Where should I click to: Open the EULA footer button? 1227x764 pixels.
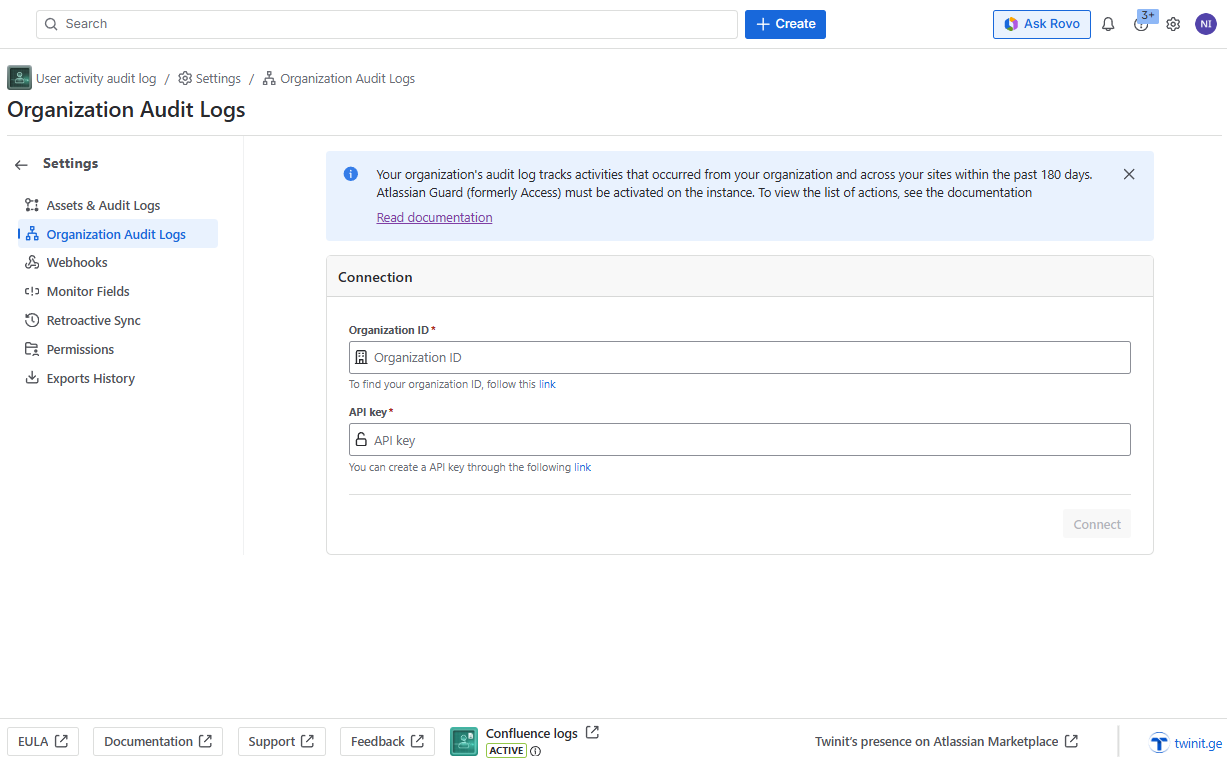point(43,741)
